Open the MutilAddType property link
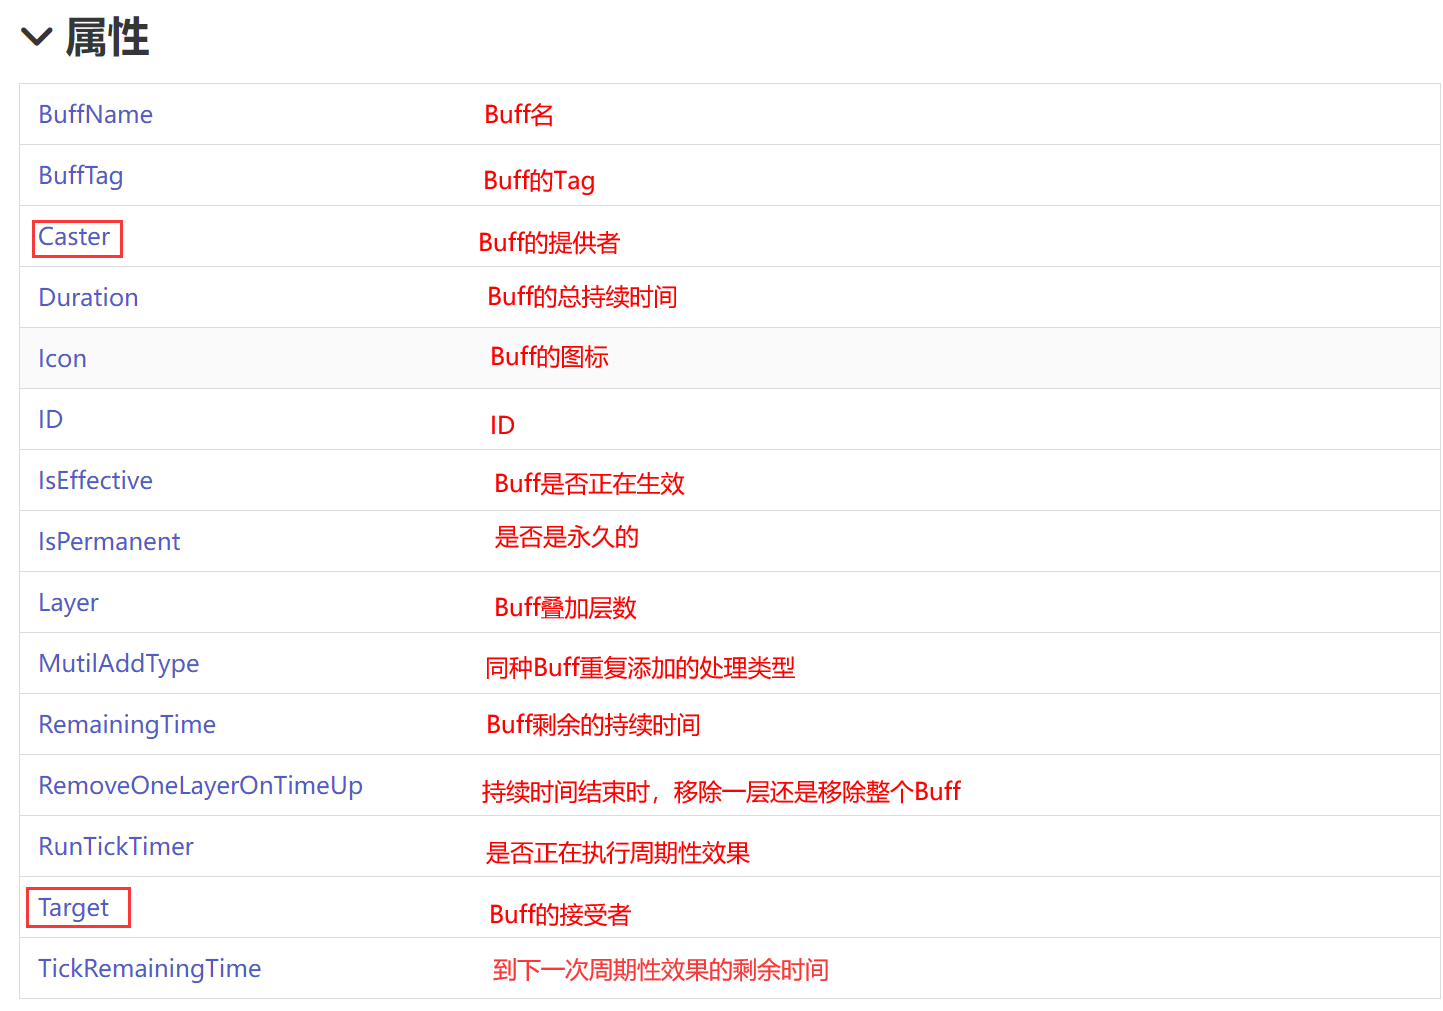Viewport: 1443px width, 1011px height. tap(118, 664)
